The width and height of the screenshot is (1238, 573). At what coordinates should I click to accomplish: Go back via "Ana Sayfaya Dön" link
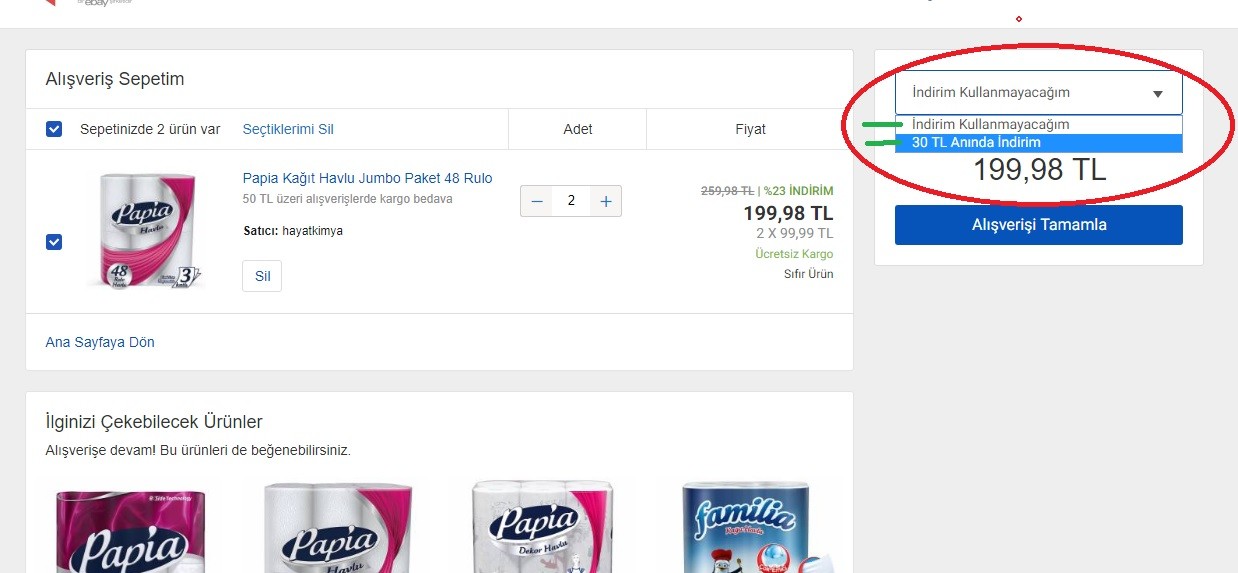pos(100,342)
